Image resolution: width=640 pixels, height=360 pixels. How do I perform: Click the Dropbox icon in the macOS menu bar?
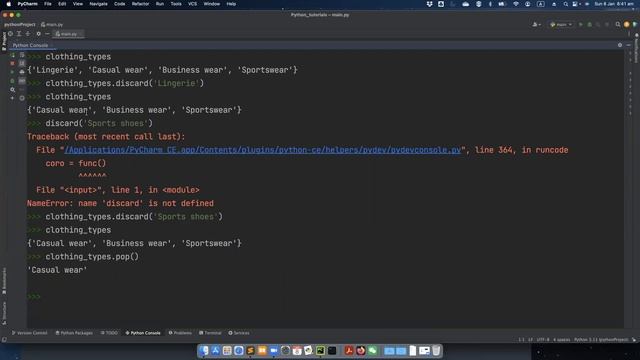[429, 4]
